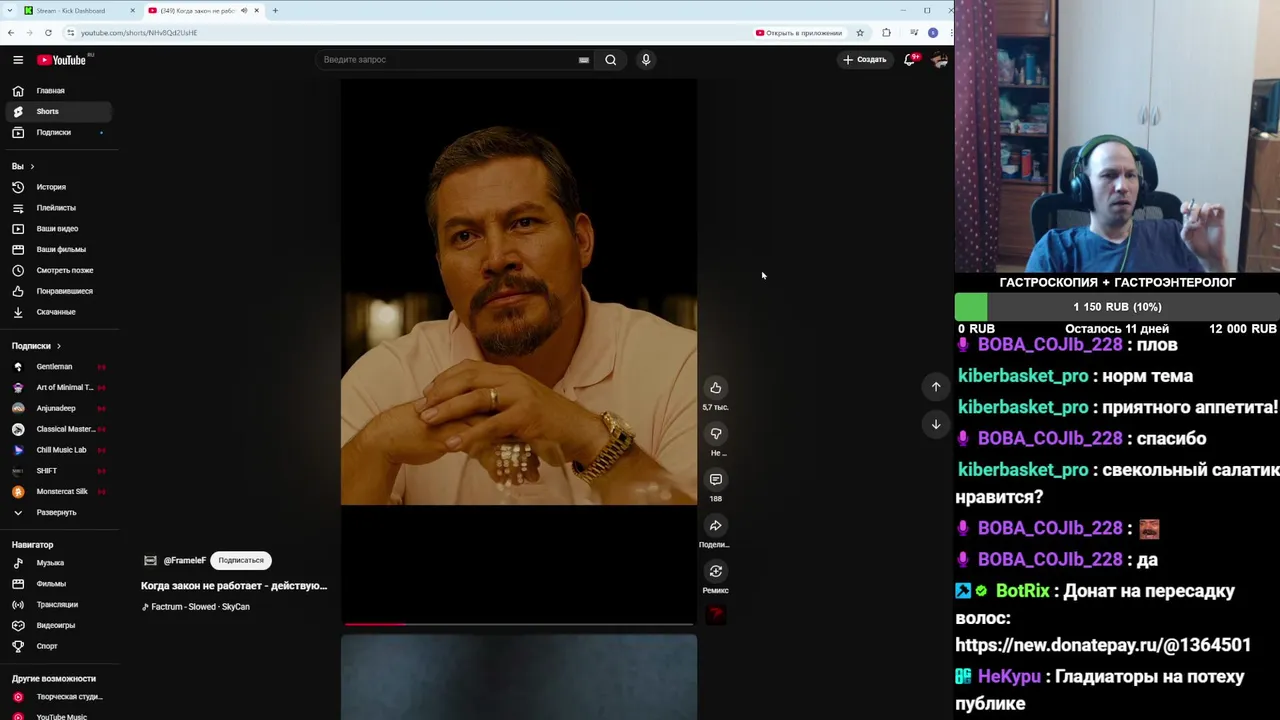
Task: Open the account avatar menu
Action: [939, 60]
